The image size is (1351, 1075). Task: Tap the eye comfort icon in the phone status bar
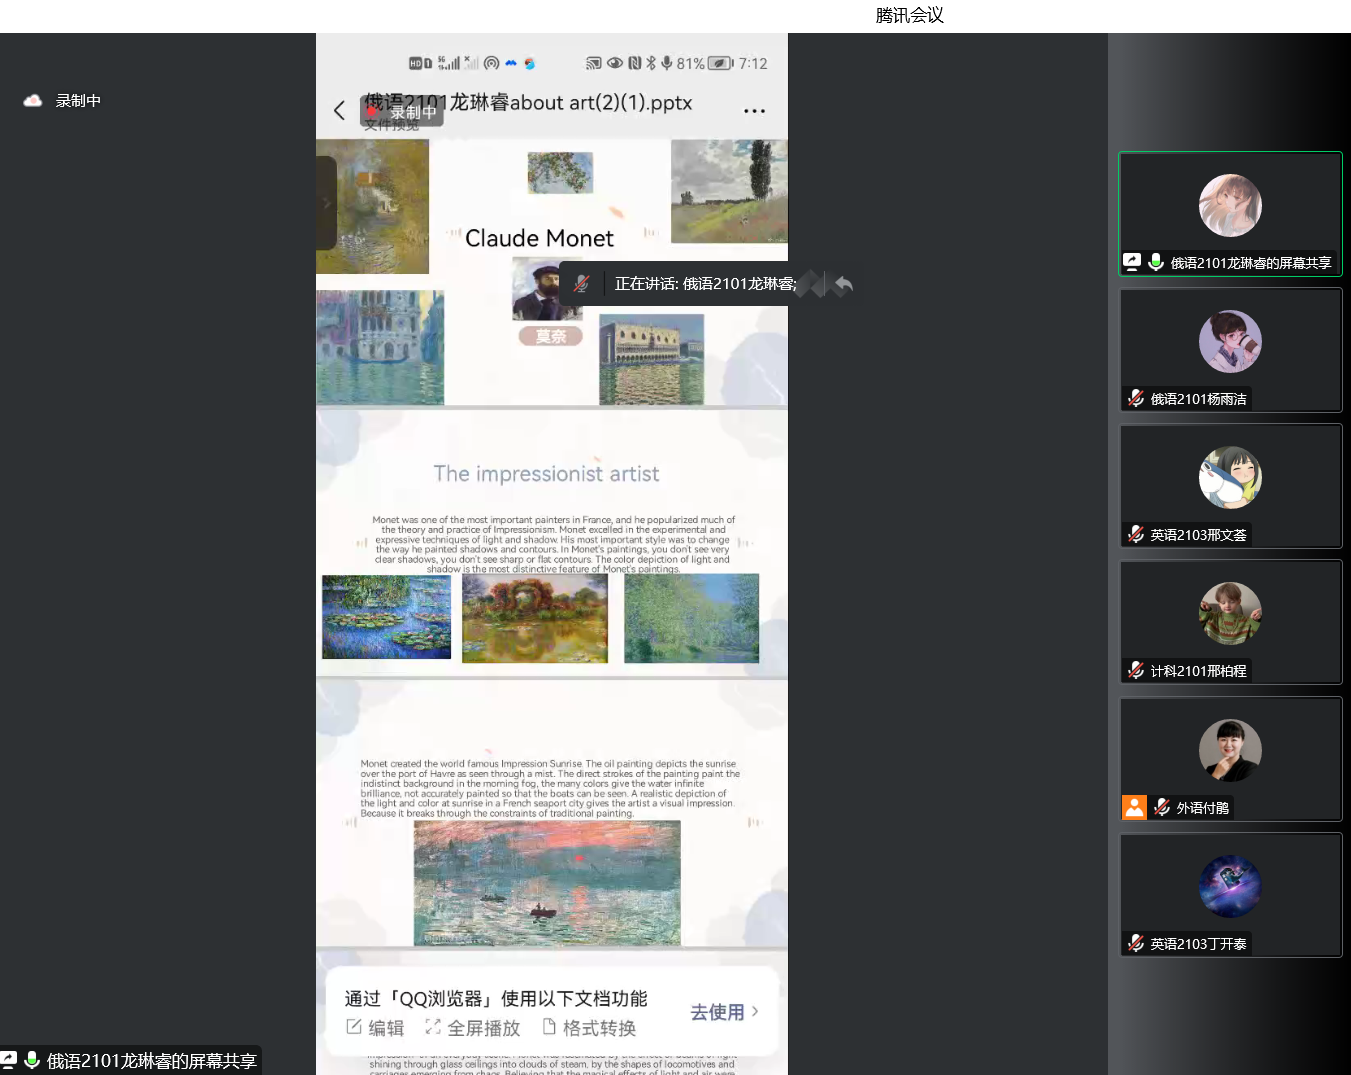pos(615,63)
